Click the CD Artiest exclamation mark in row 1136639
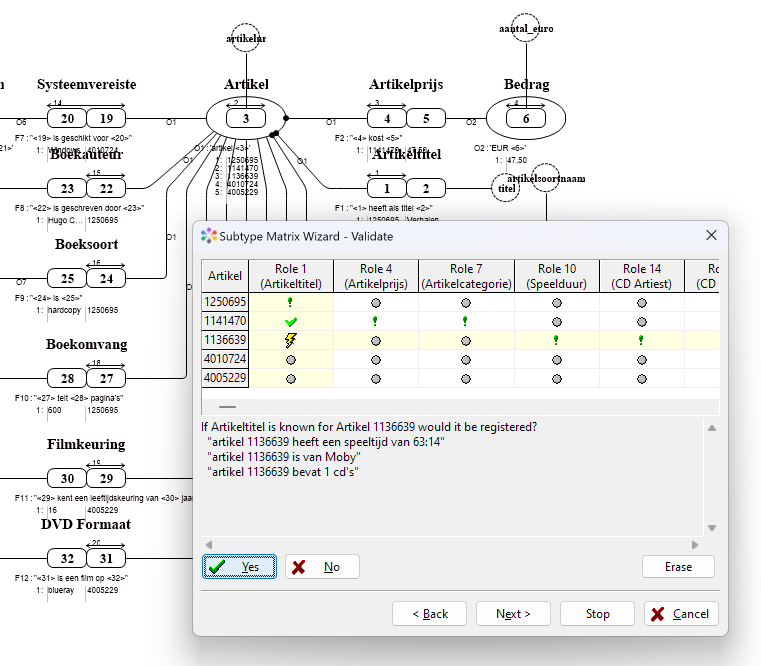Viewport: 761px width, 666px height. (x=641, y=340)
